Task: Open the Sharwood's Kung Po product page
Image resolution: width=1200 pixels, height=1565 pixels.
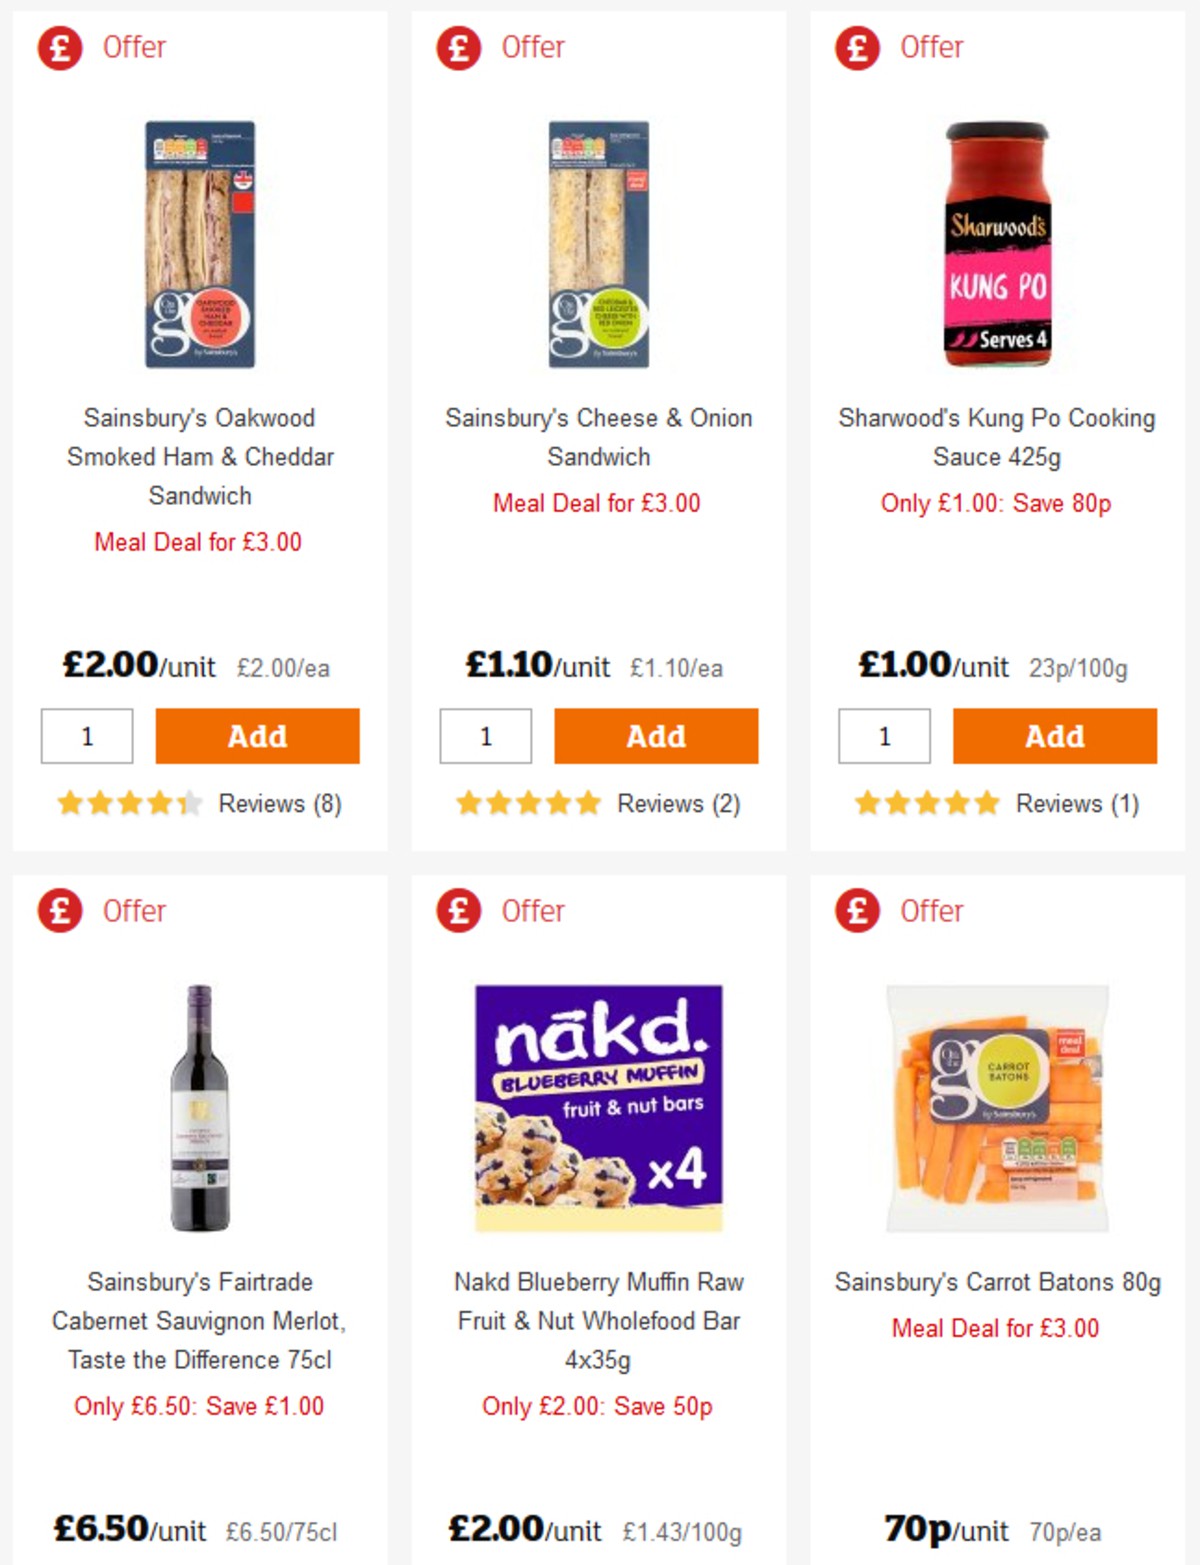Action: point(997,438)
